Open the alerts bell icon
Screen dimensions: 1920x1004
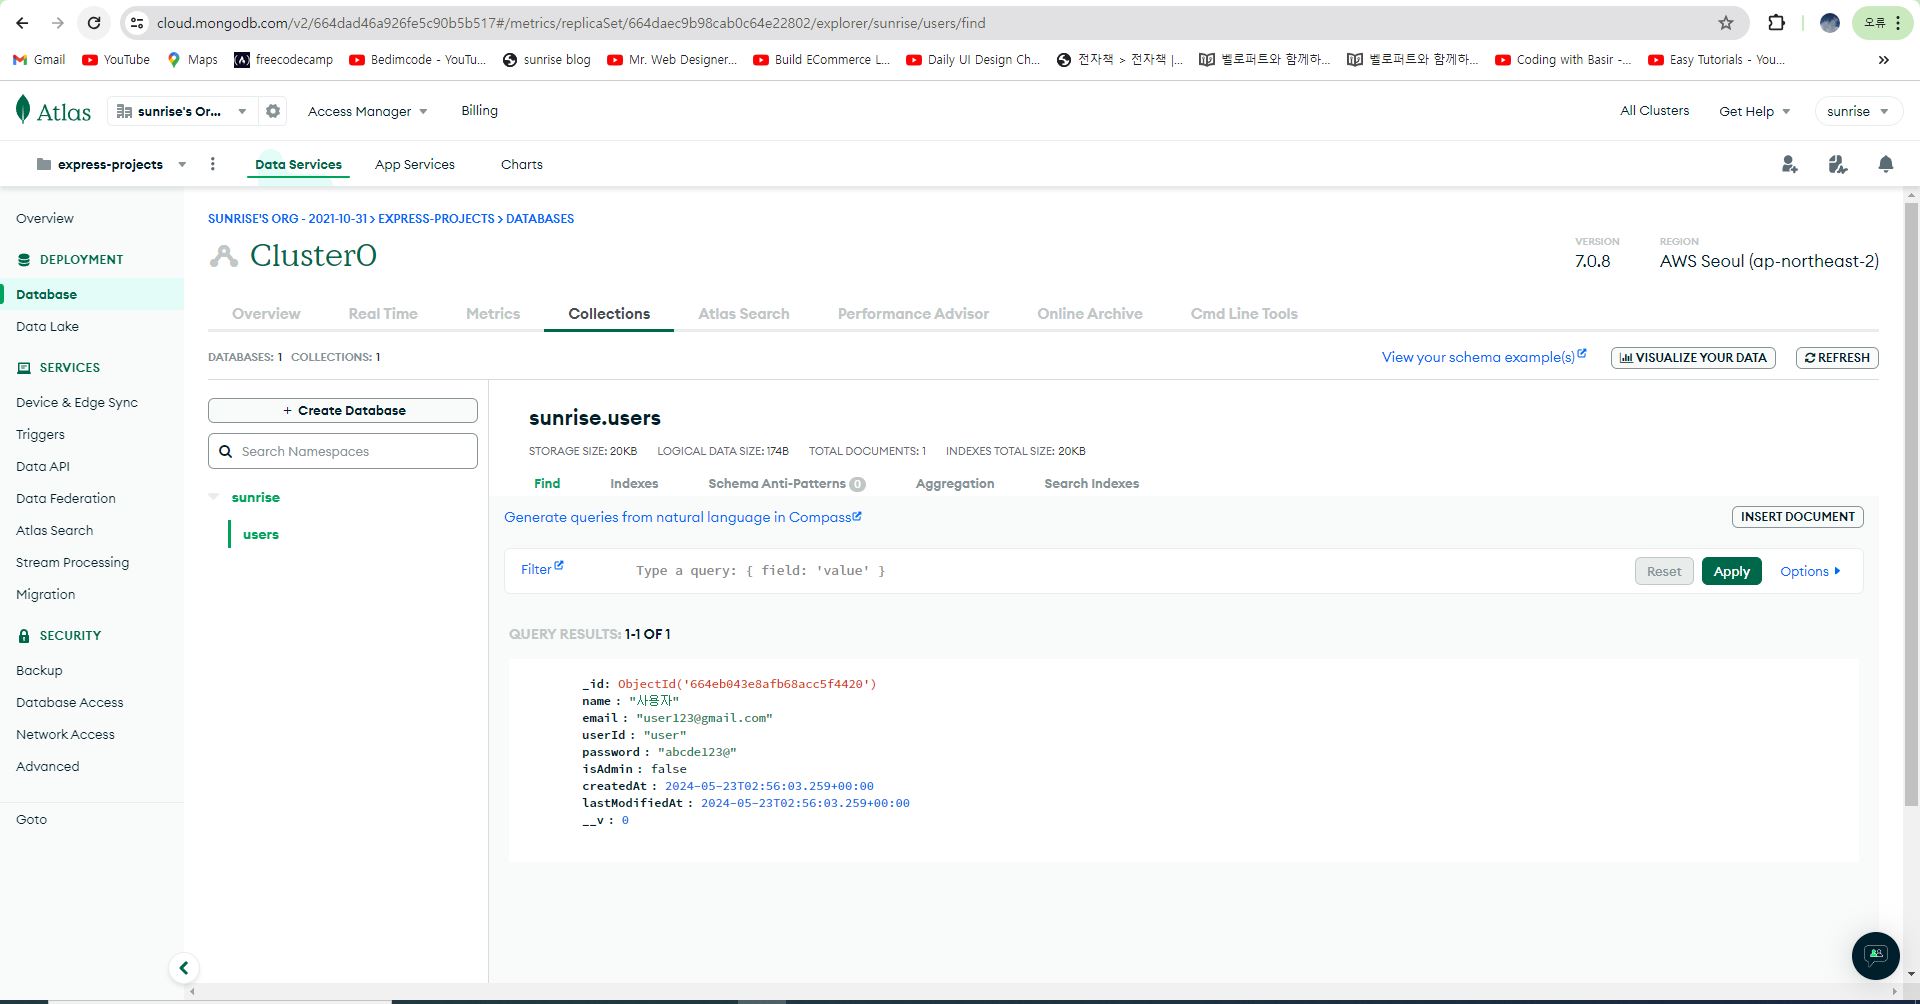point(1886,164)
